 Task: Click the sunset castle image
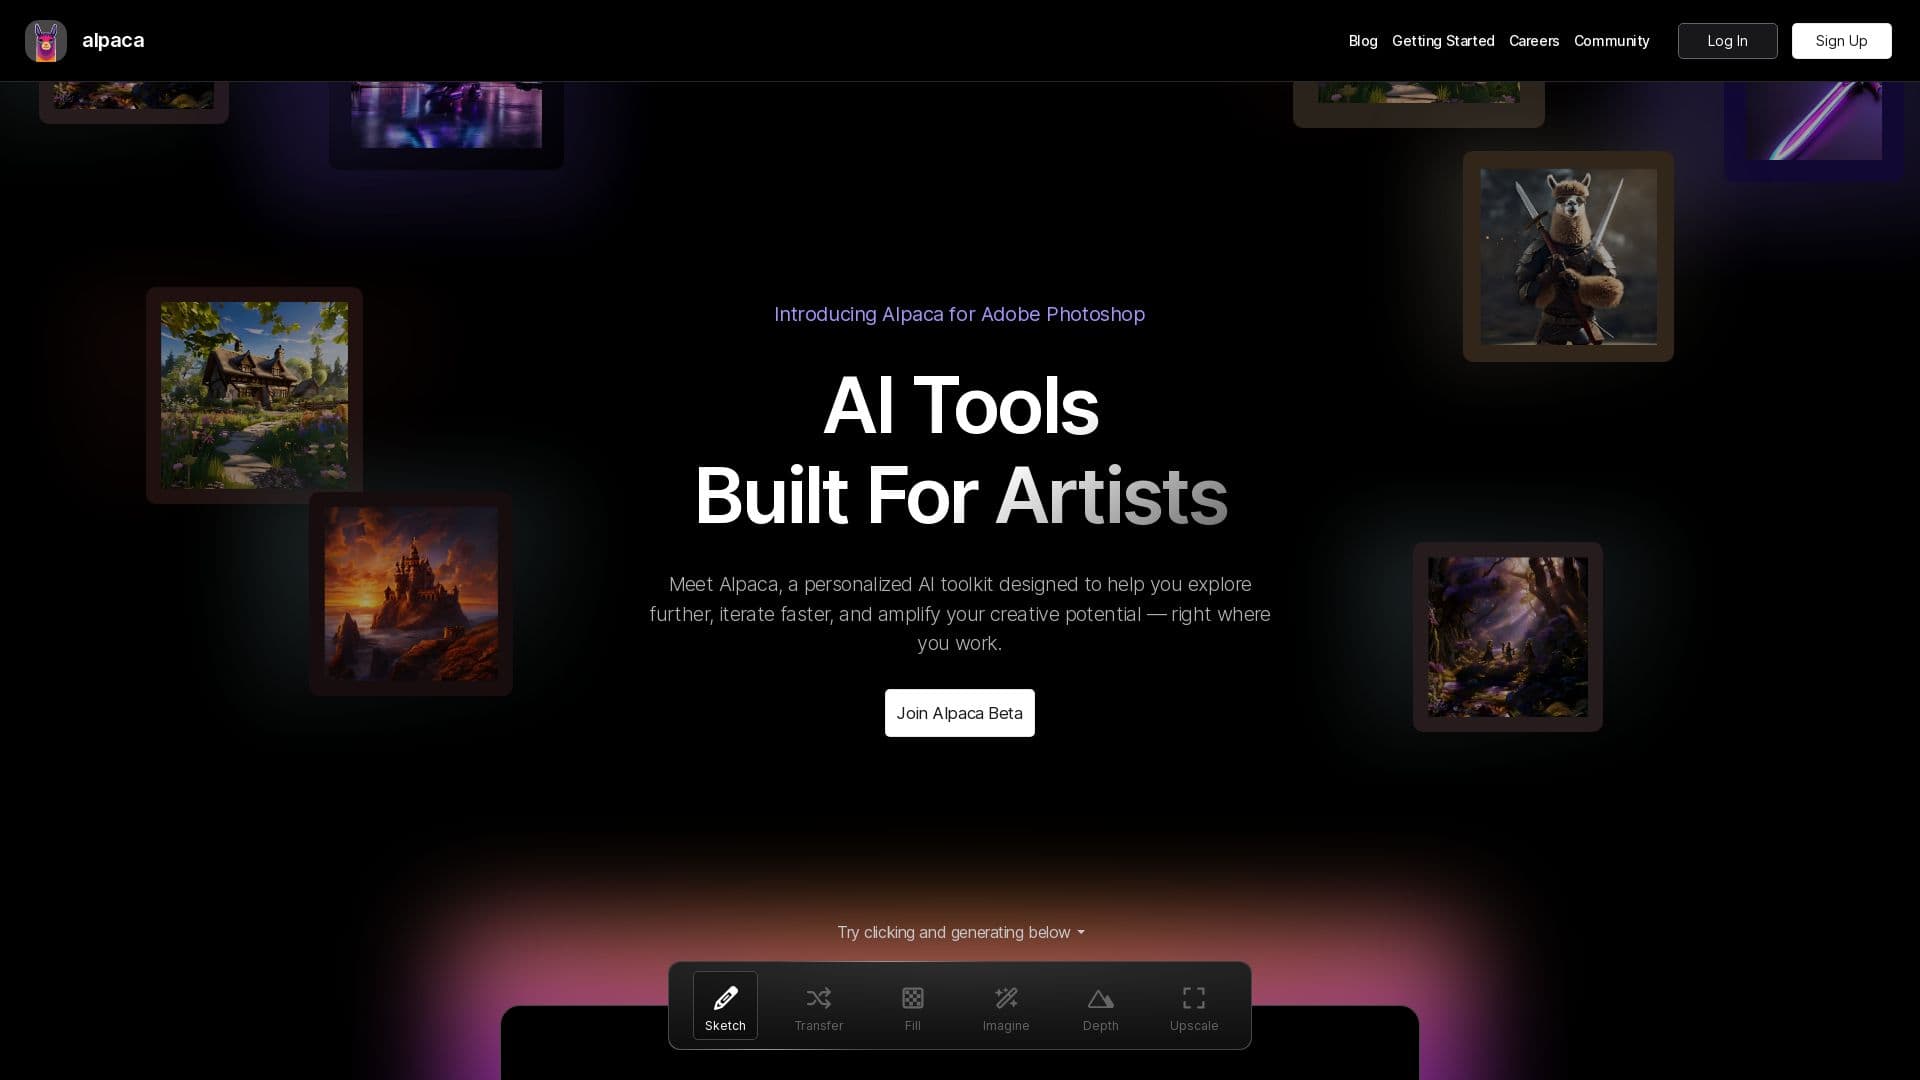point(410,593)
